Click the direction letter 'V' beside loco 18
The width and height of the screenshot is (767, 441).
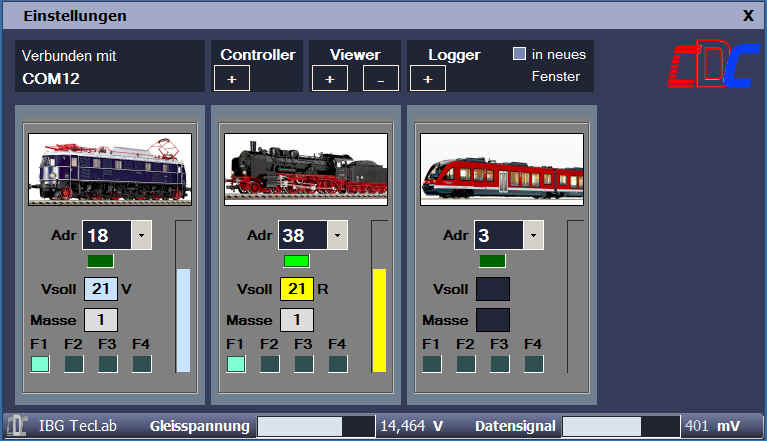(x=126, y=289)
